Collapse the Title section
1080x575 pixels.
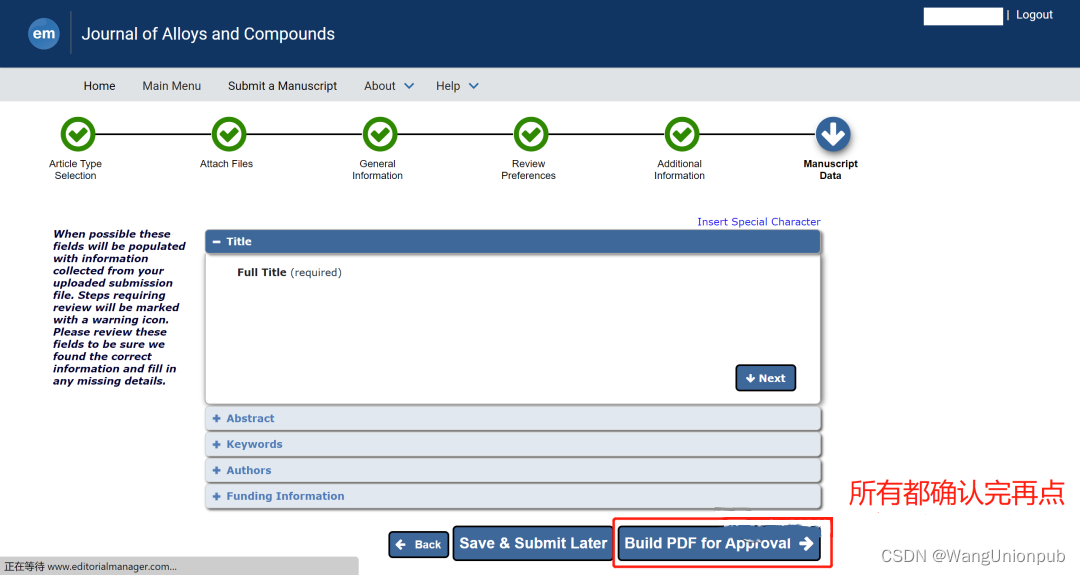512,242
